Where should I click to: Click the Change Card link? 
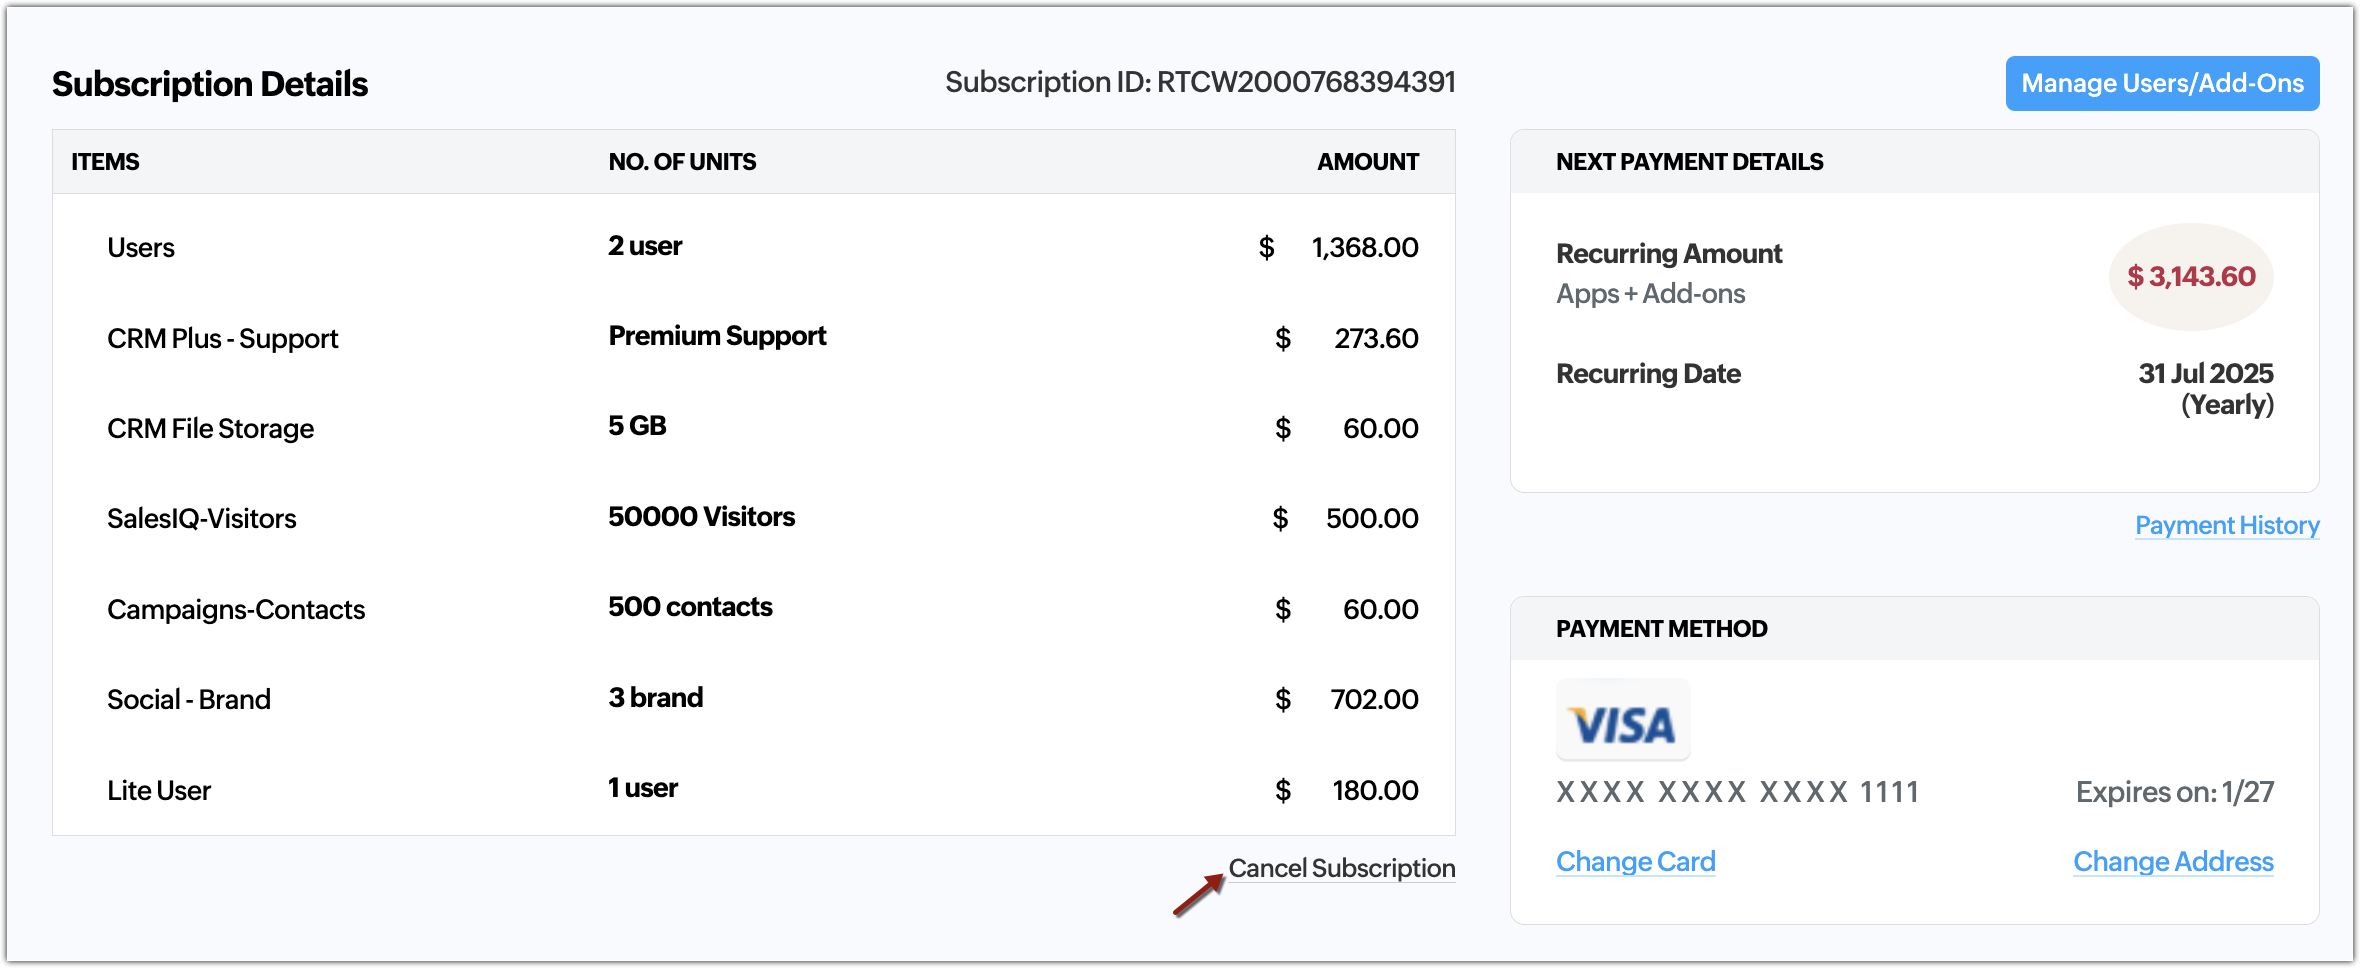pyautogui.click(x=1635, y=861)
